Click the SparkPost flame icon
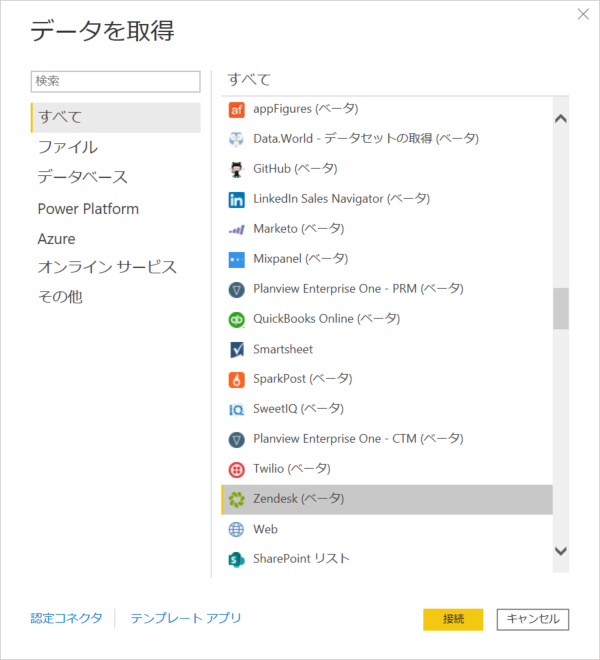 236,380
